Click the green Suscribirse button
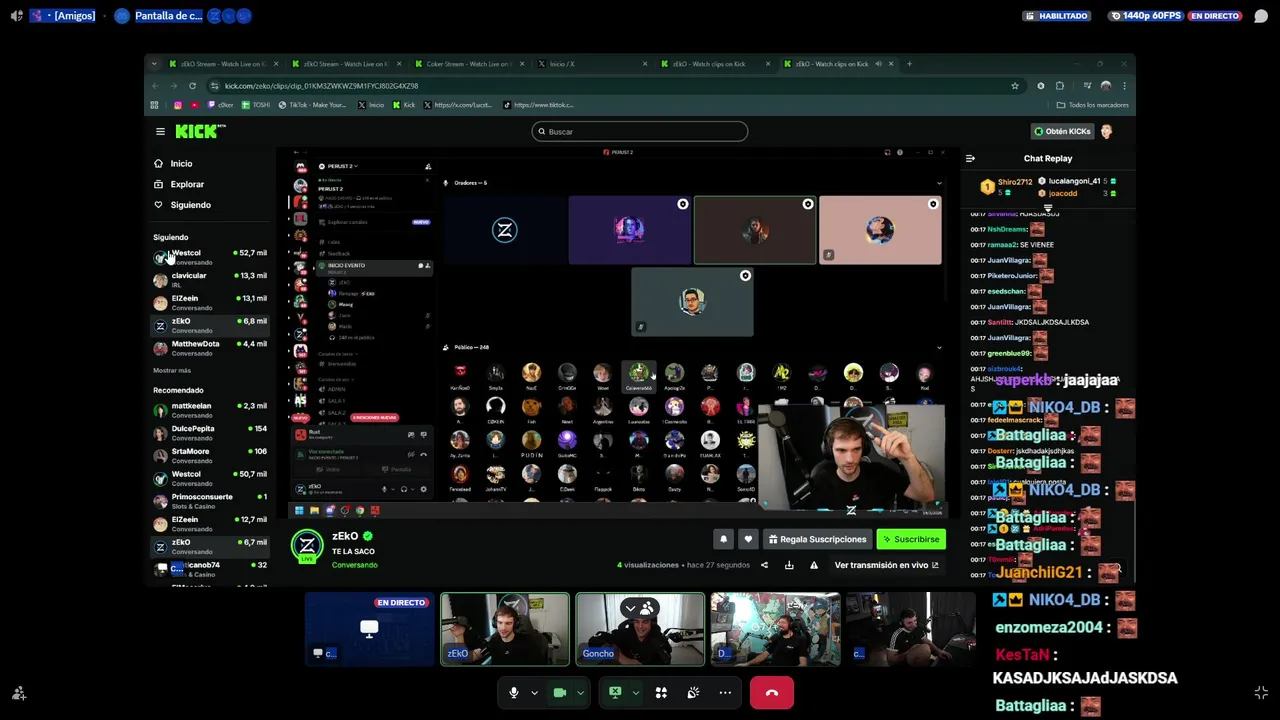Image resolution: width=1280 pixels, height=720 pixels. [x=911, y=539]
